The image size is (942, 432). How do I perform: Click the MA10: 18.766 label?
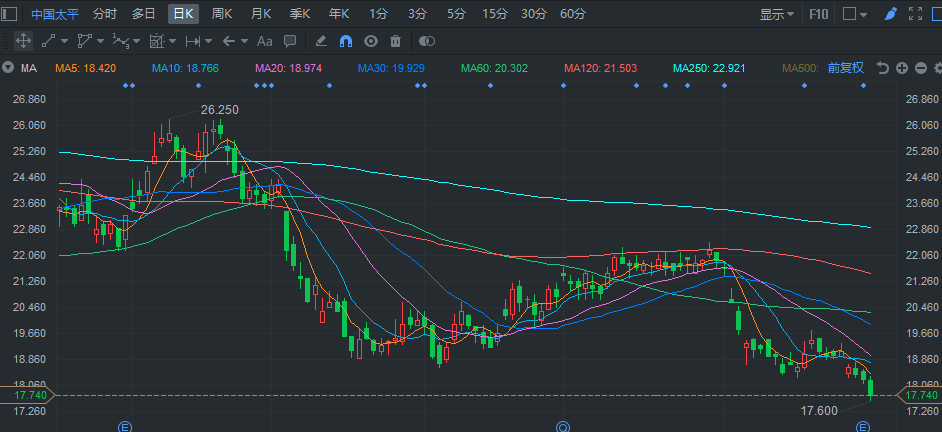tap(186, 68)
